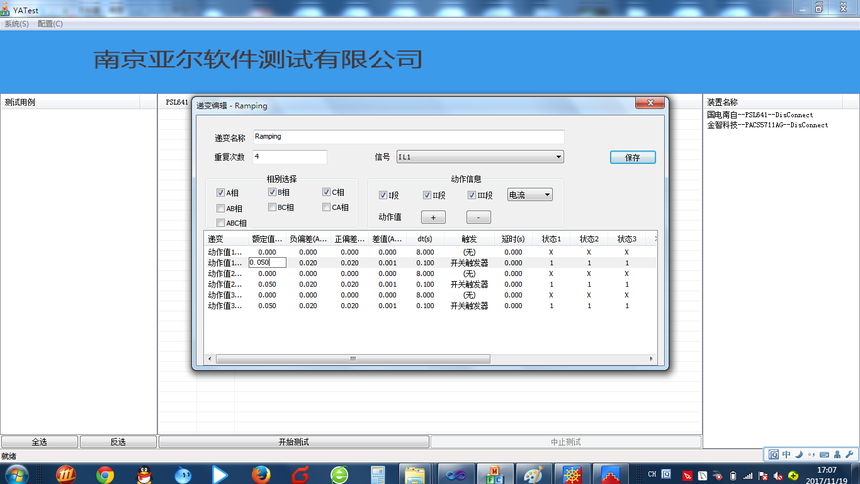Click the blue play-arrow taskbar icon
Image resolution: width=860 pixels, height=484 pixels.
[x=222, y=474]
